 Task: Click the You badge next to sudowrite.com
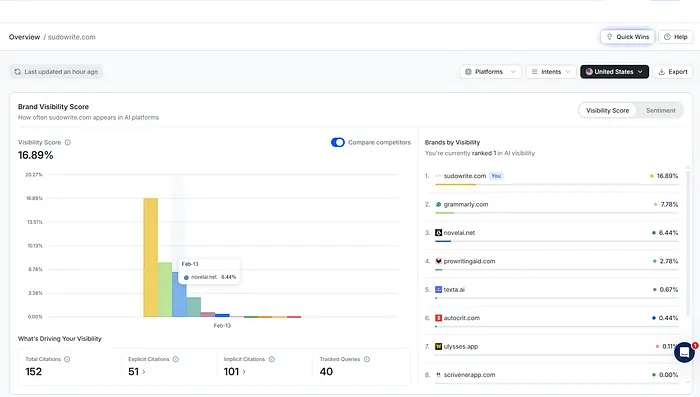pyautogui.click(x=496, y=176)
